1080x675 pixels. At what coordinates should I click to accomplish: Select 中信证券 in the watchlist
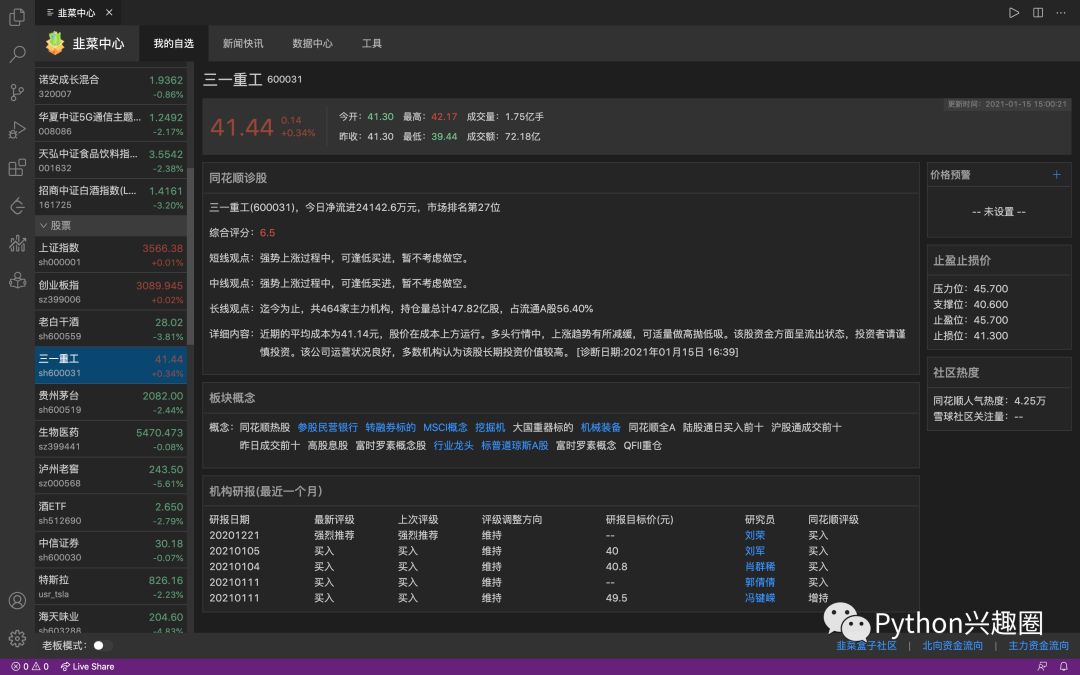tap(111, 550)
